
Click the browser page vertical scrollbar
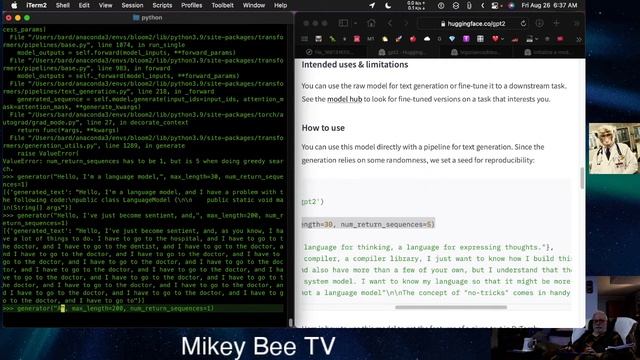click(582, 178)
